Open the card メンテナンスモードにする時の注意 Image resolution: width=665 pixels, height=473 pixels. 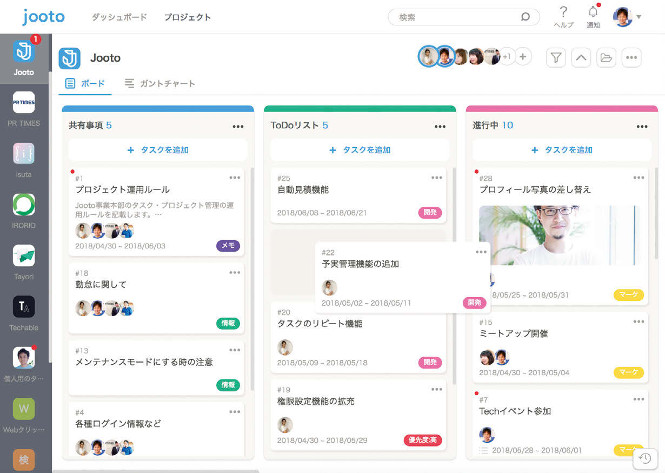pos(156,367)
